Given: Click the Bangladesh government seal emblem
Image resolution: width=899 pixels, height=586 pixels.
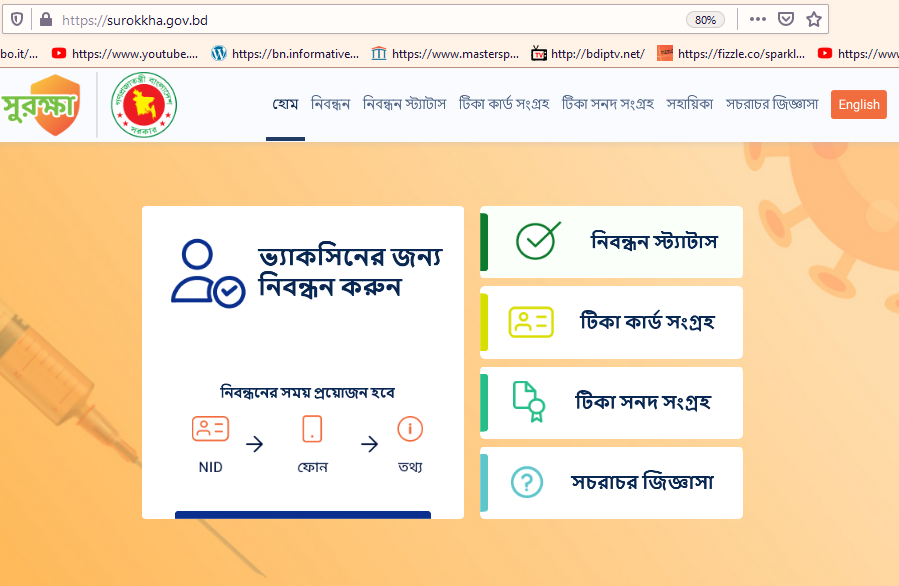Looking at the screenshot, I should 143,105.
